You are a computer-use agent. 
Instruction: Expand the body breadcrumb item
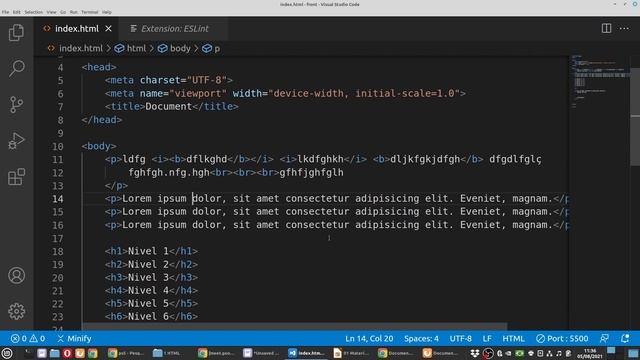tap(174, 48)
